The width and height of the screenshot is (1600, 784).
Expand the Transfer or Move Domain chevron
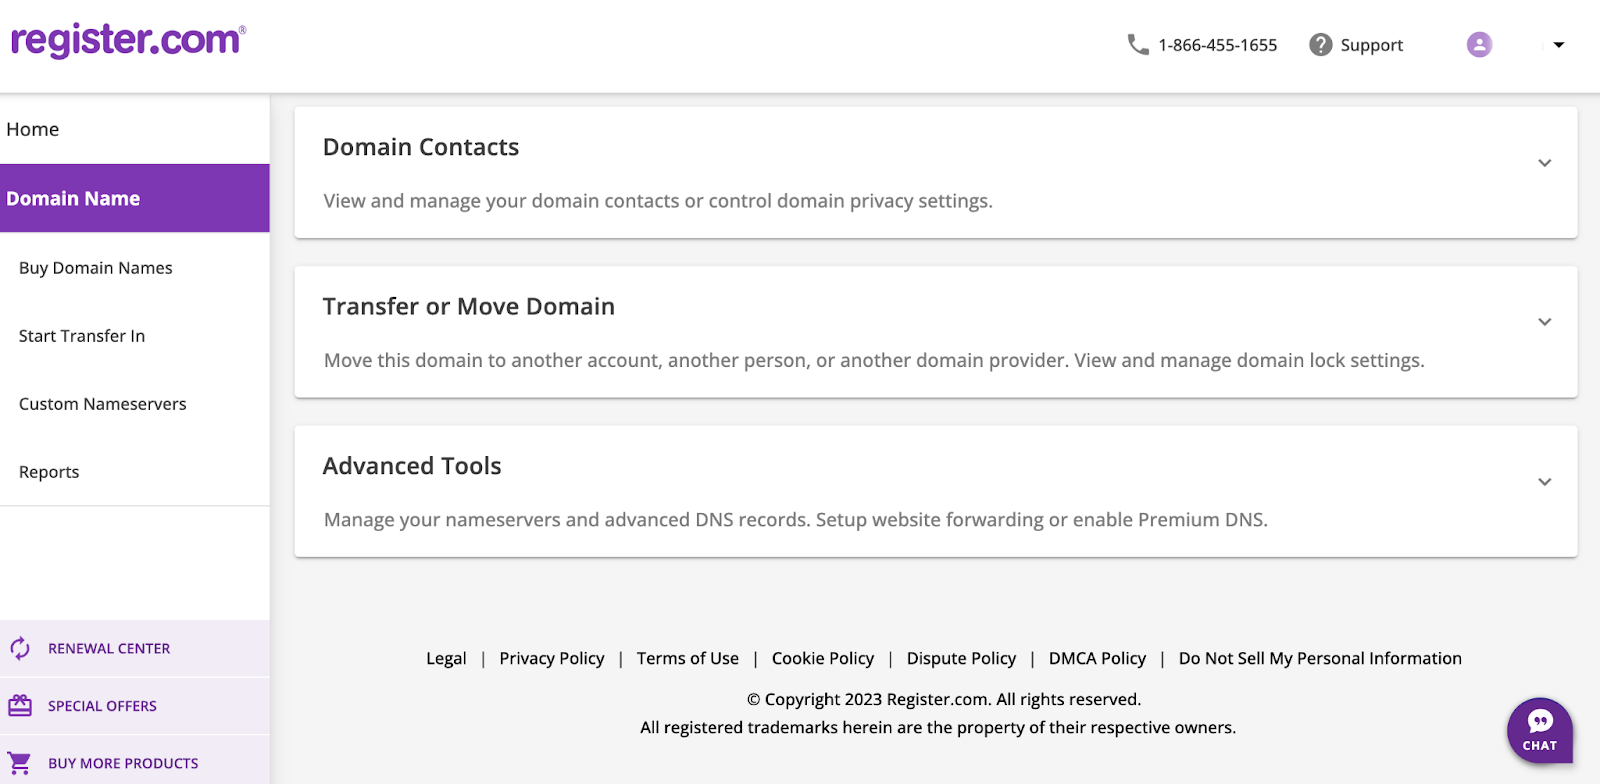pyautogui.click(x=1544, y=322)
